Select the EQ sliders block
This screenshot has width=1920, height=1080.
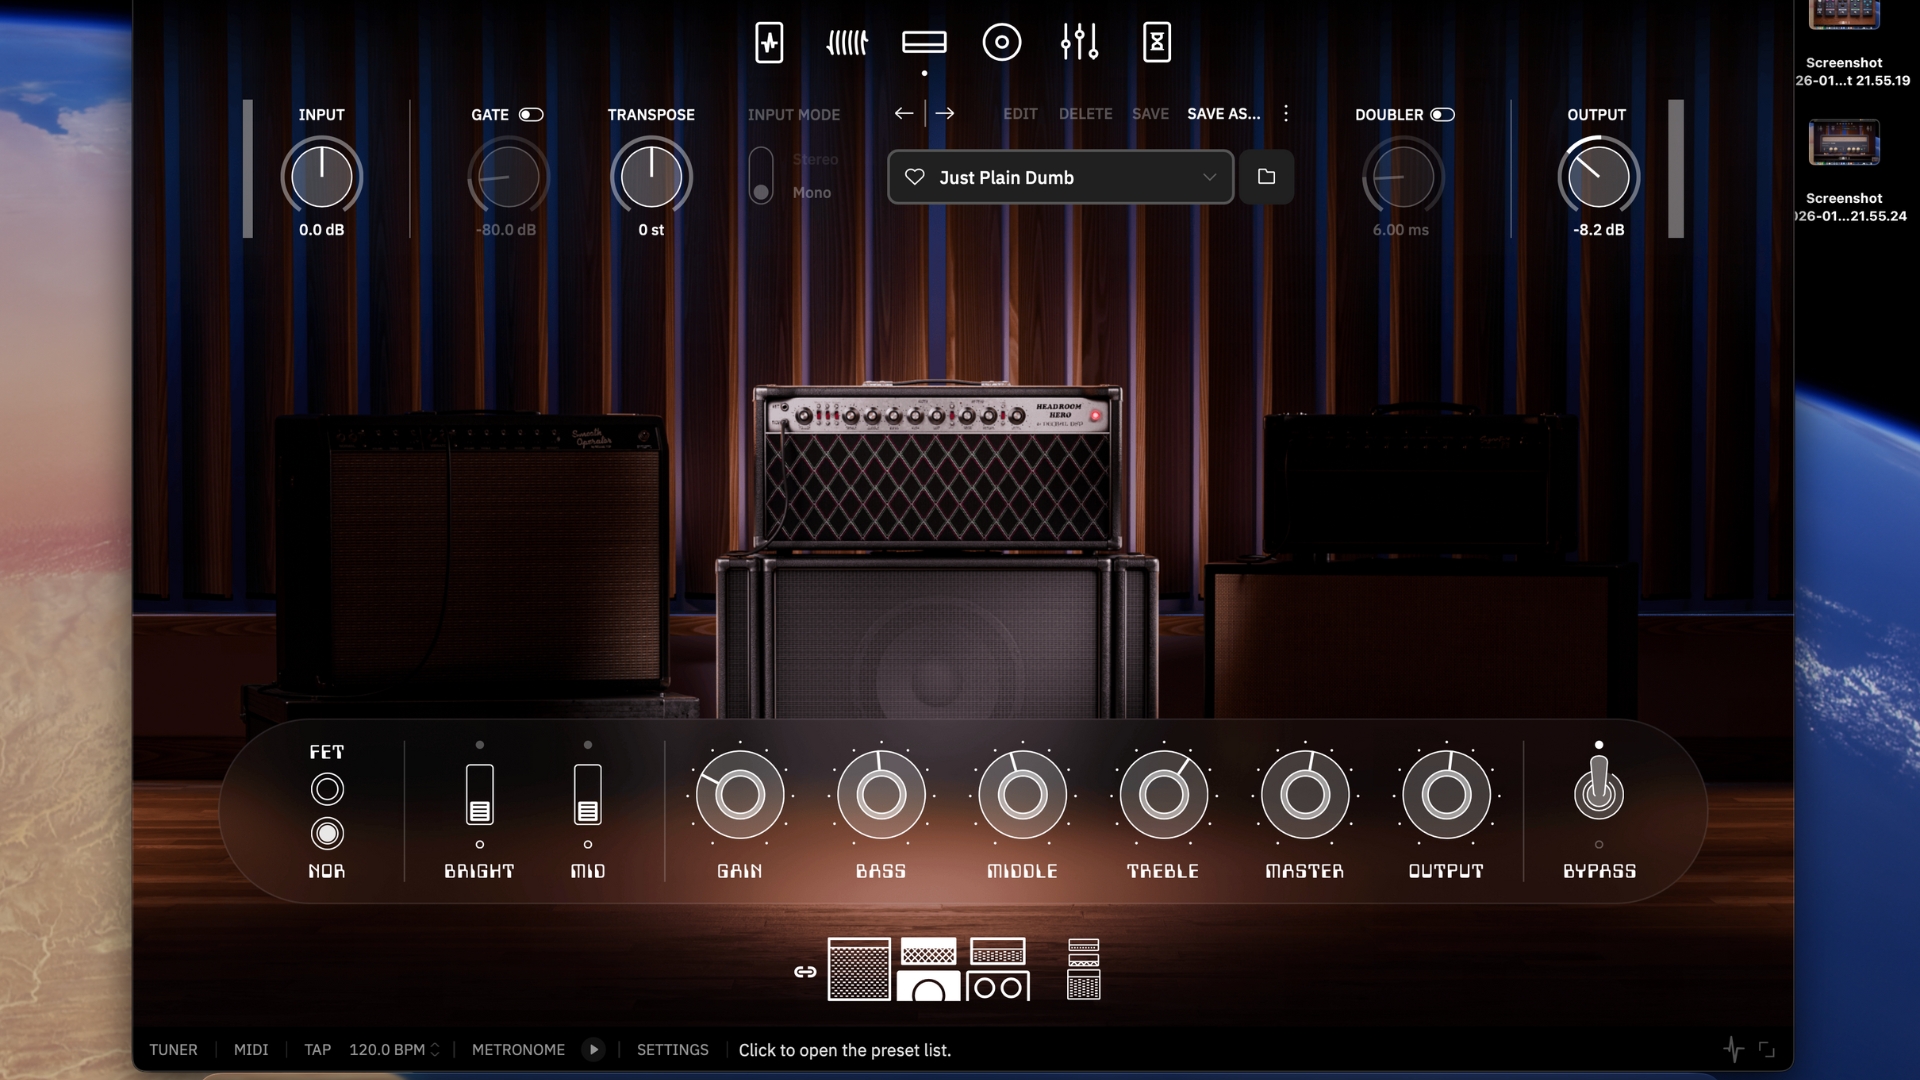pos(1079,41)
